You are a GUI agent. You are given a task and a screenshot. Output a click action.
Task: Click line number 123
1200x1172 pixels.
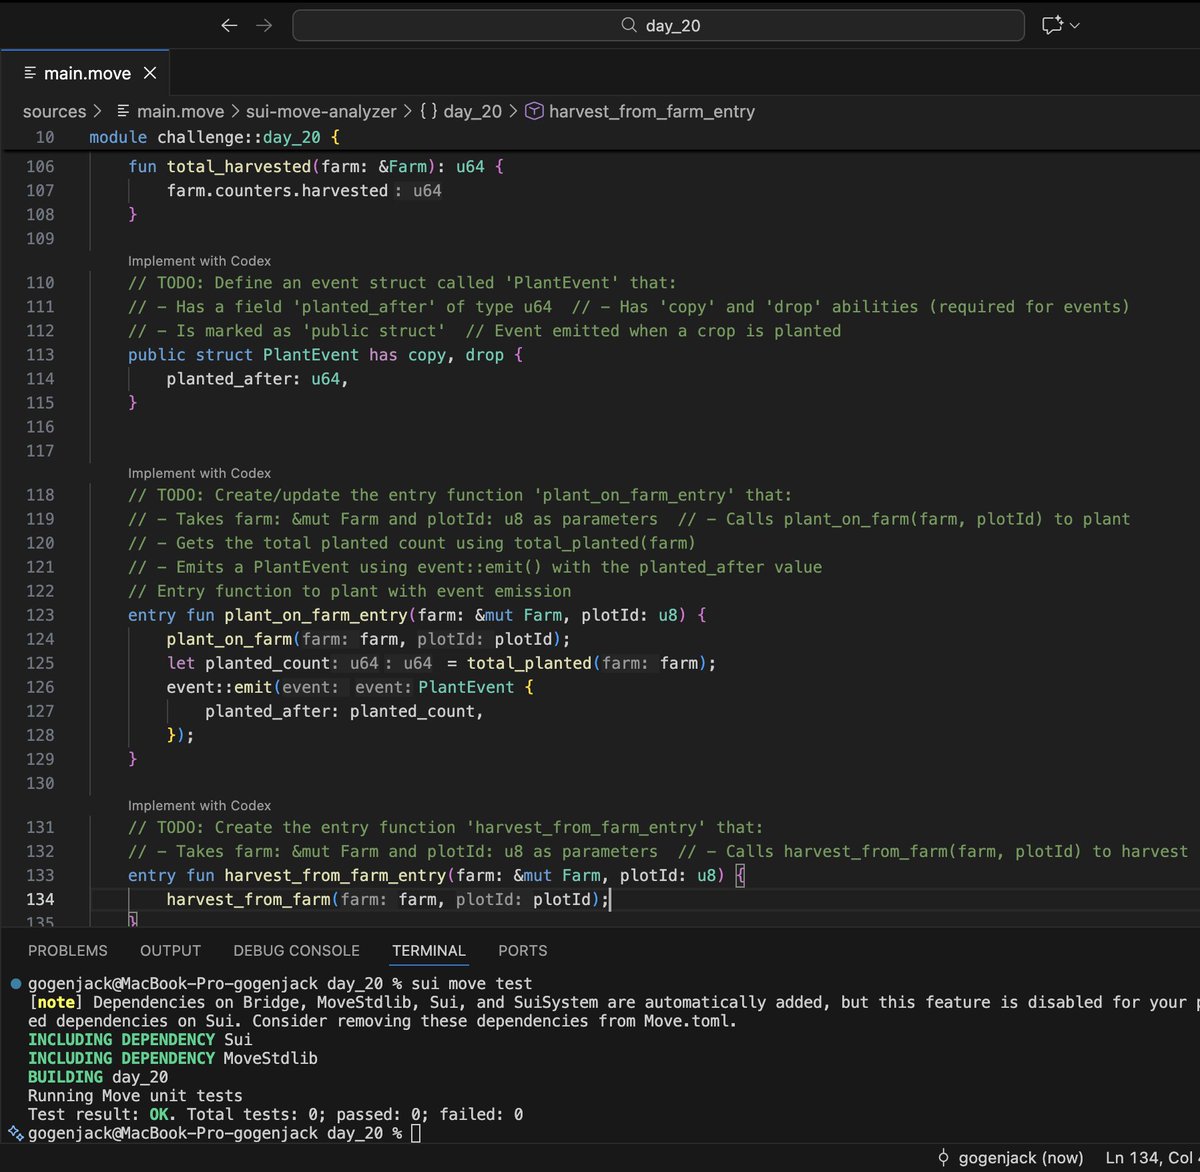(40, 615)
